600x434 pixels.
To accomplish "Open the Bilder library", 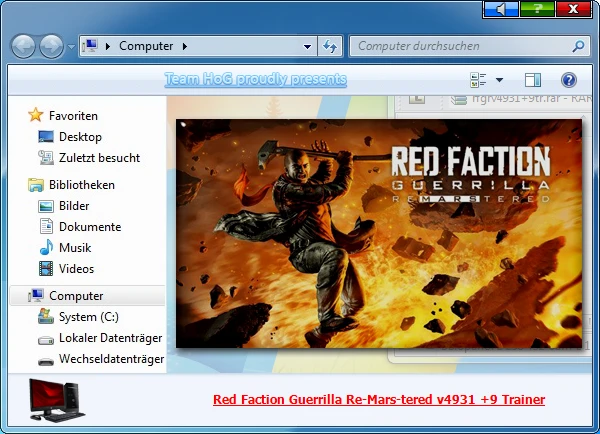I will click(x=74, y=206).
